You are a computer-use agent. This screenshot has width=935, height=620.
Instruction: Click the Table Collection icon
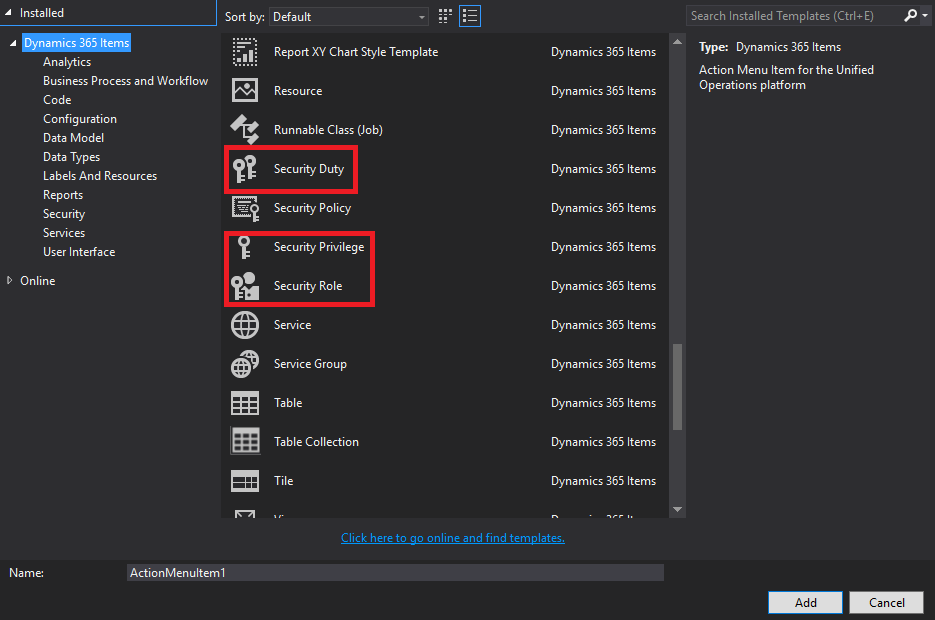244,442
